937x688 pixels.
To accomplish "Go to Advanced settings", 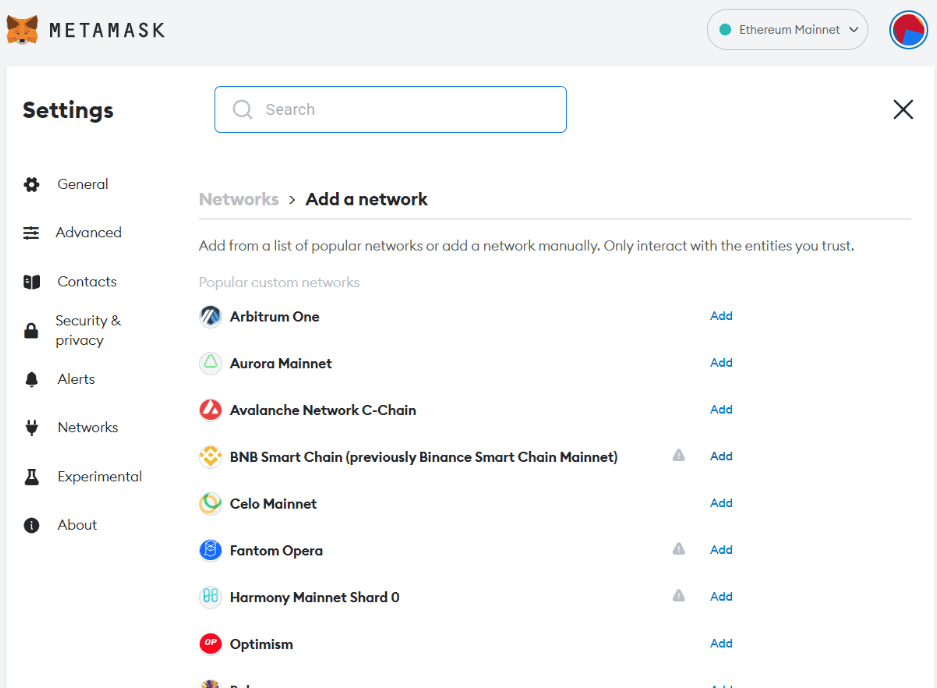I will pyautogui.click(x=88, y=232).
